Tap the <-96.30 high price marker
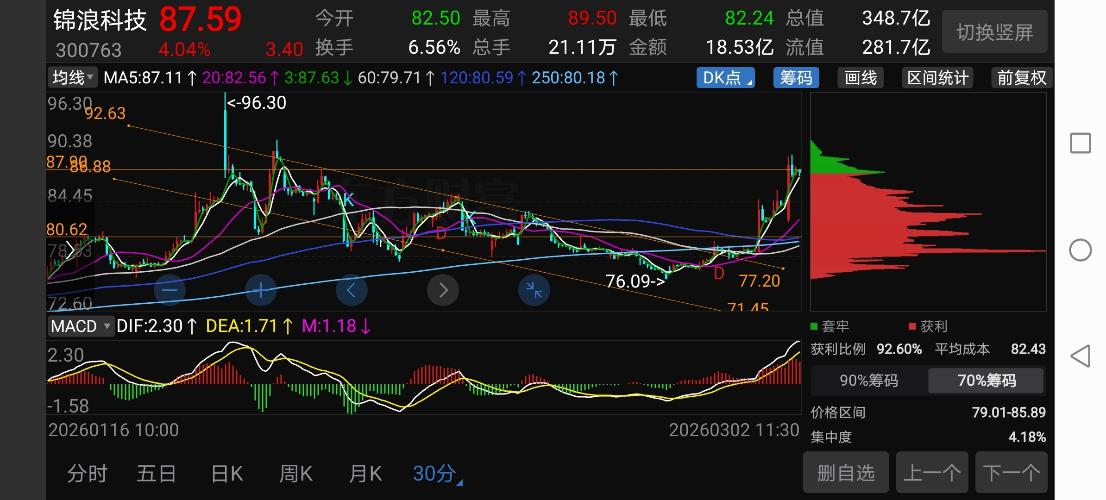 pos(257,103)
